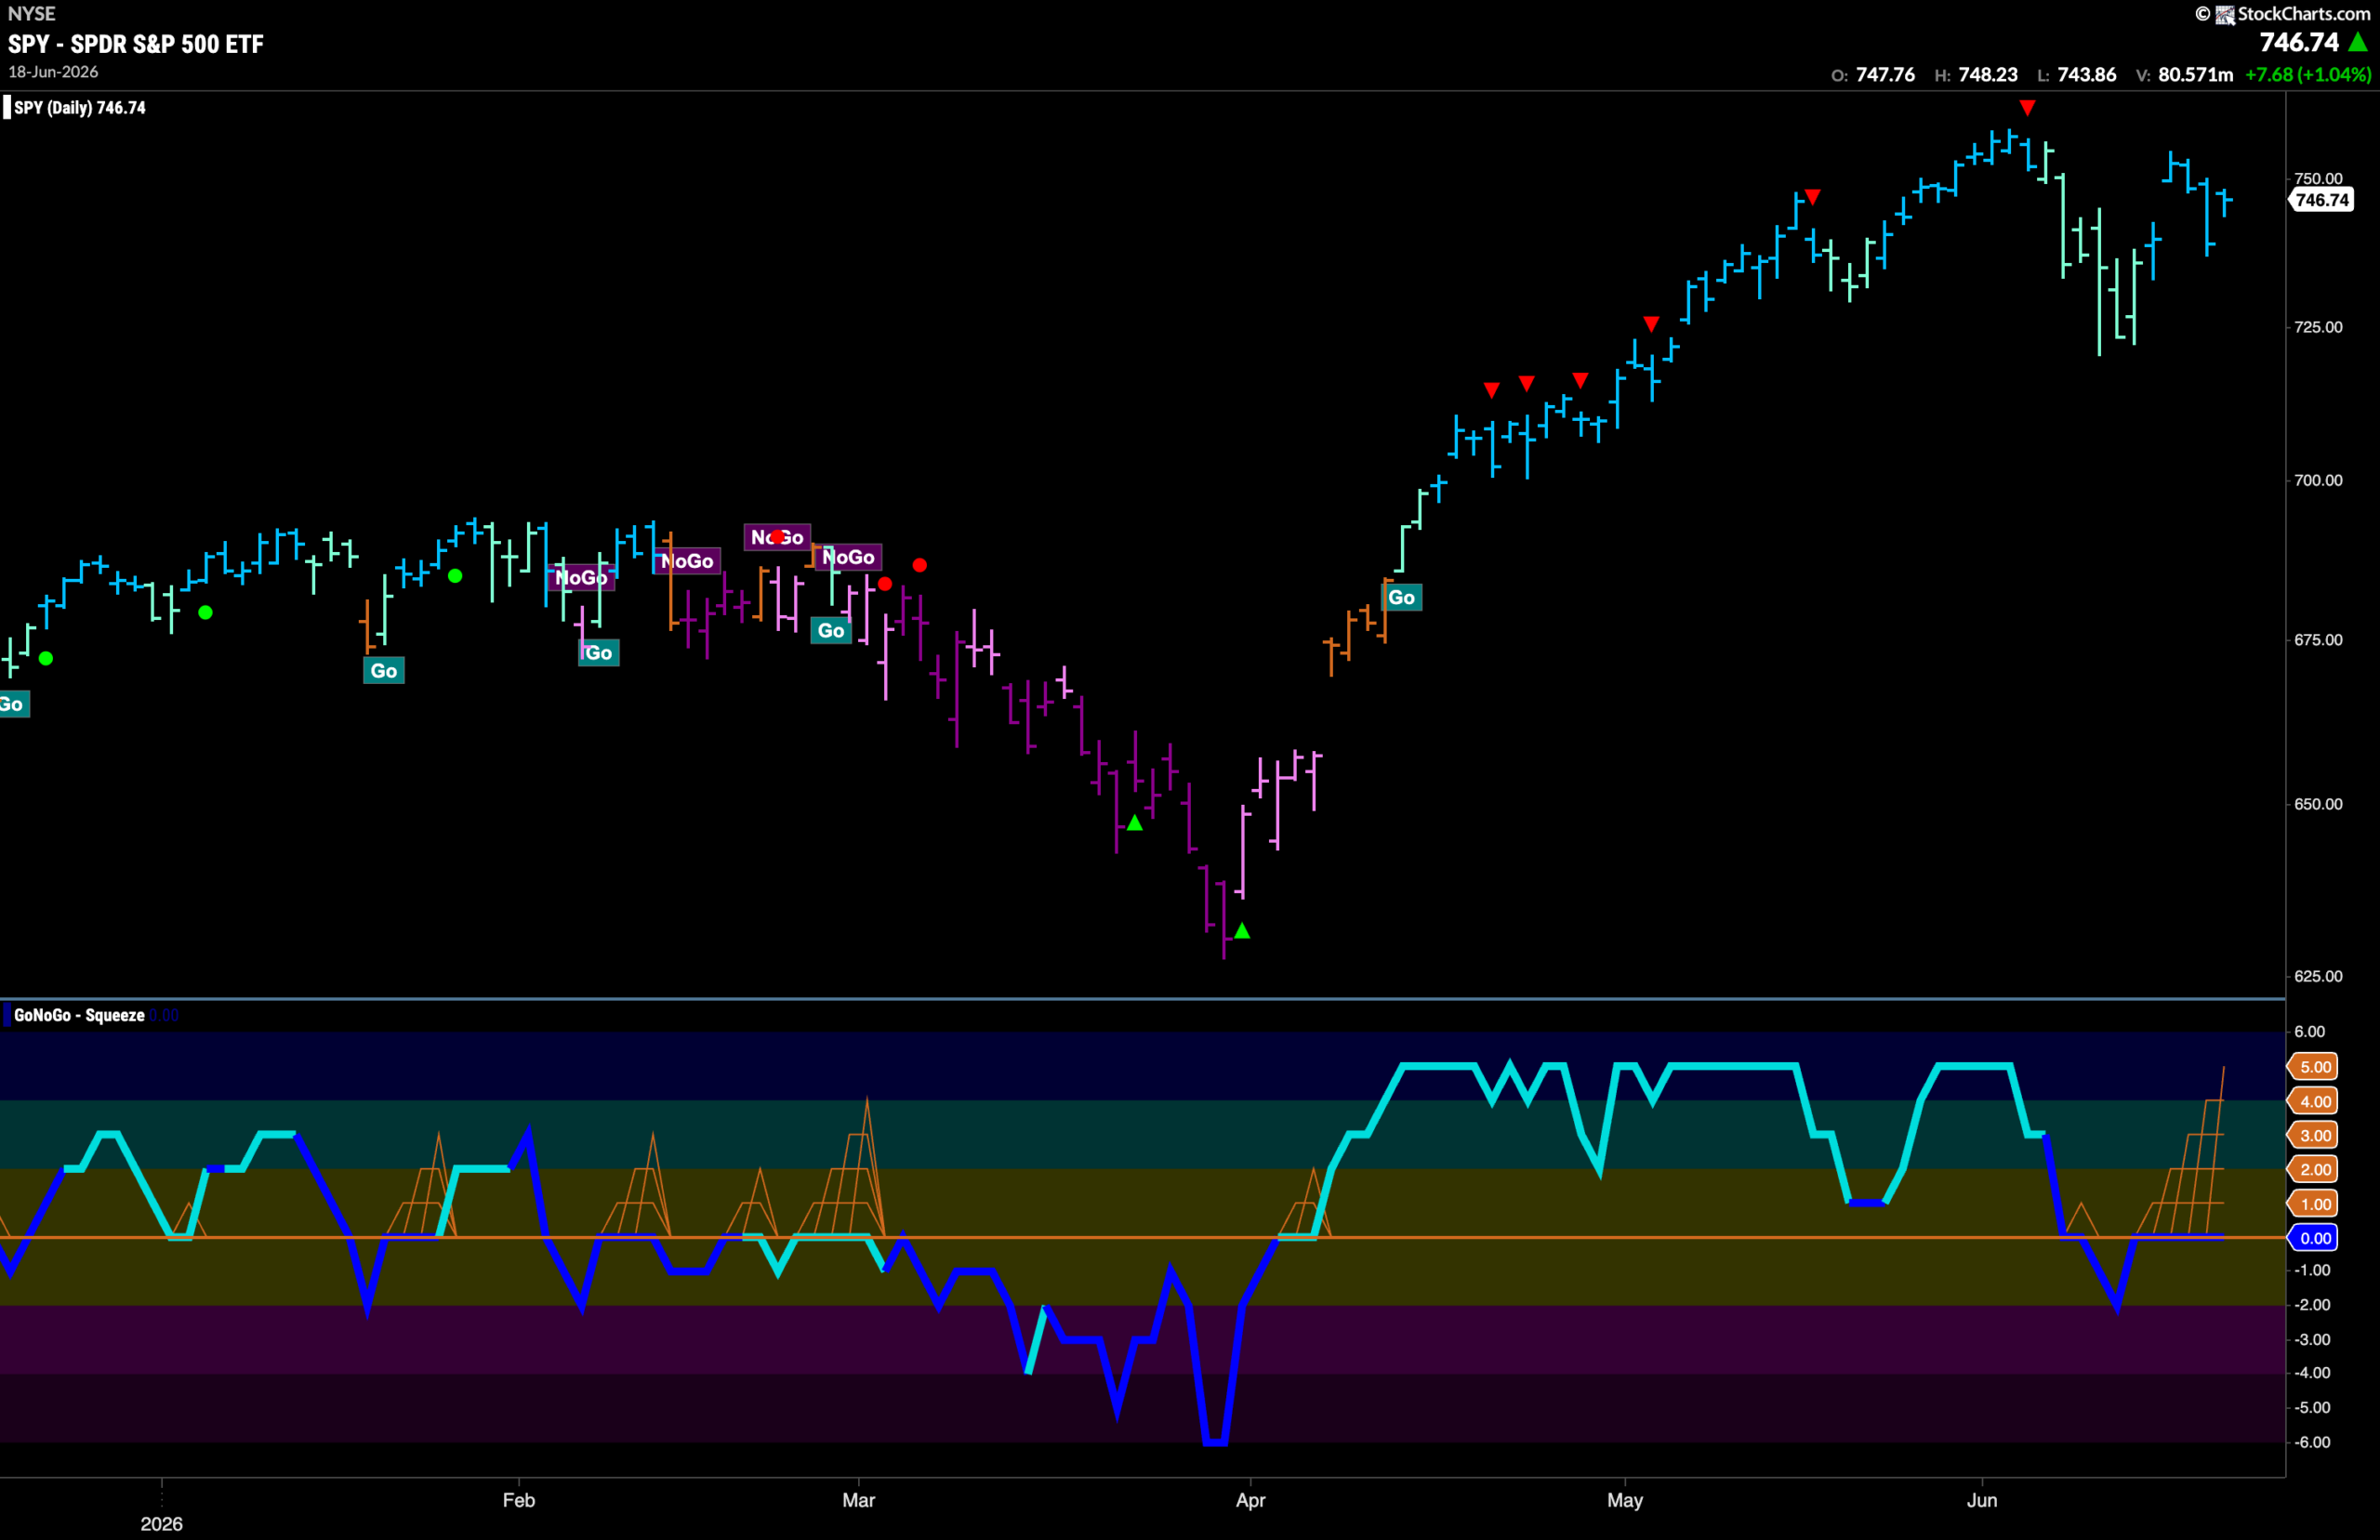Screen dimensions: 2380x1540
Task: Select the Apr month label
Action: 1250,1500
